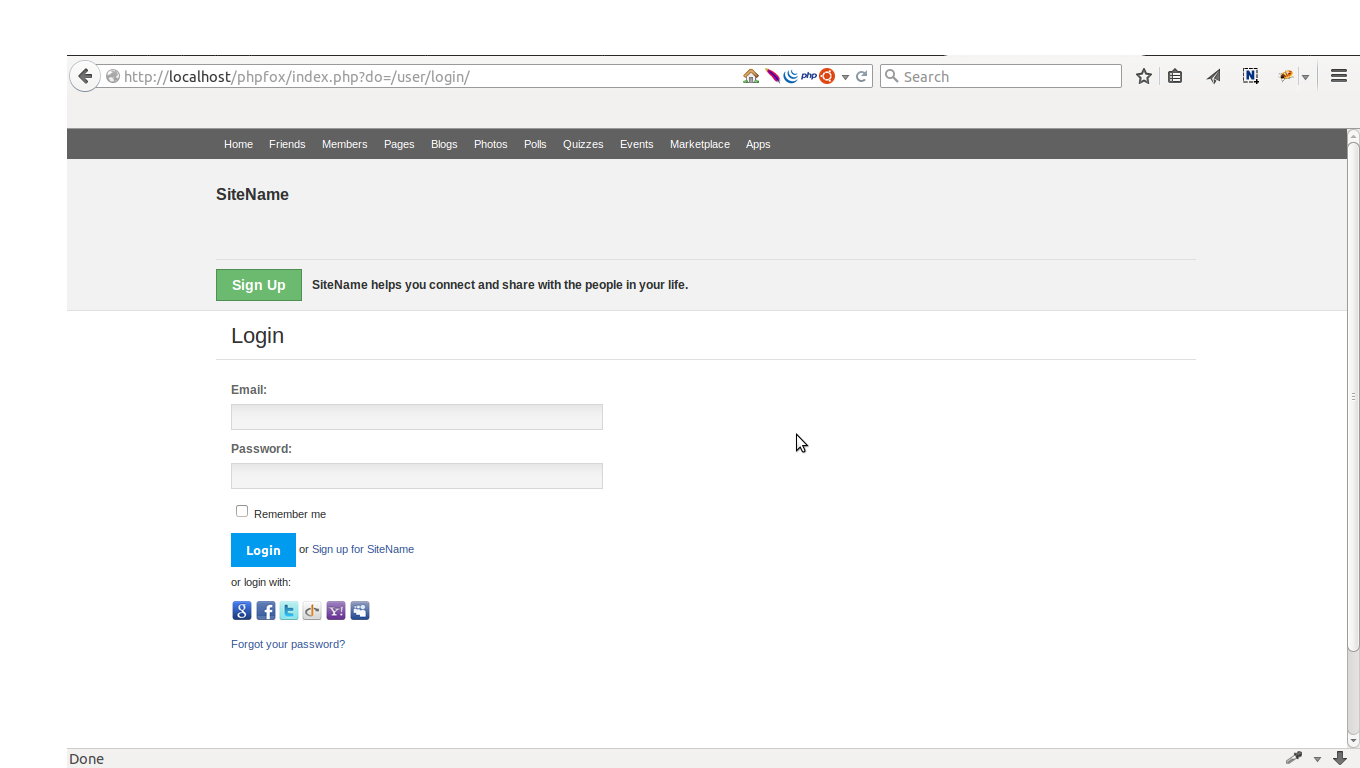Click the jQuery swirl icon in the address bar
This screenshot has height=768, width=1360.
(790, 76)
